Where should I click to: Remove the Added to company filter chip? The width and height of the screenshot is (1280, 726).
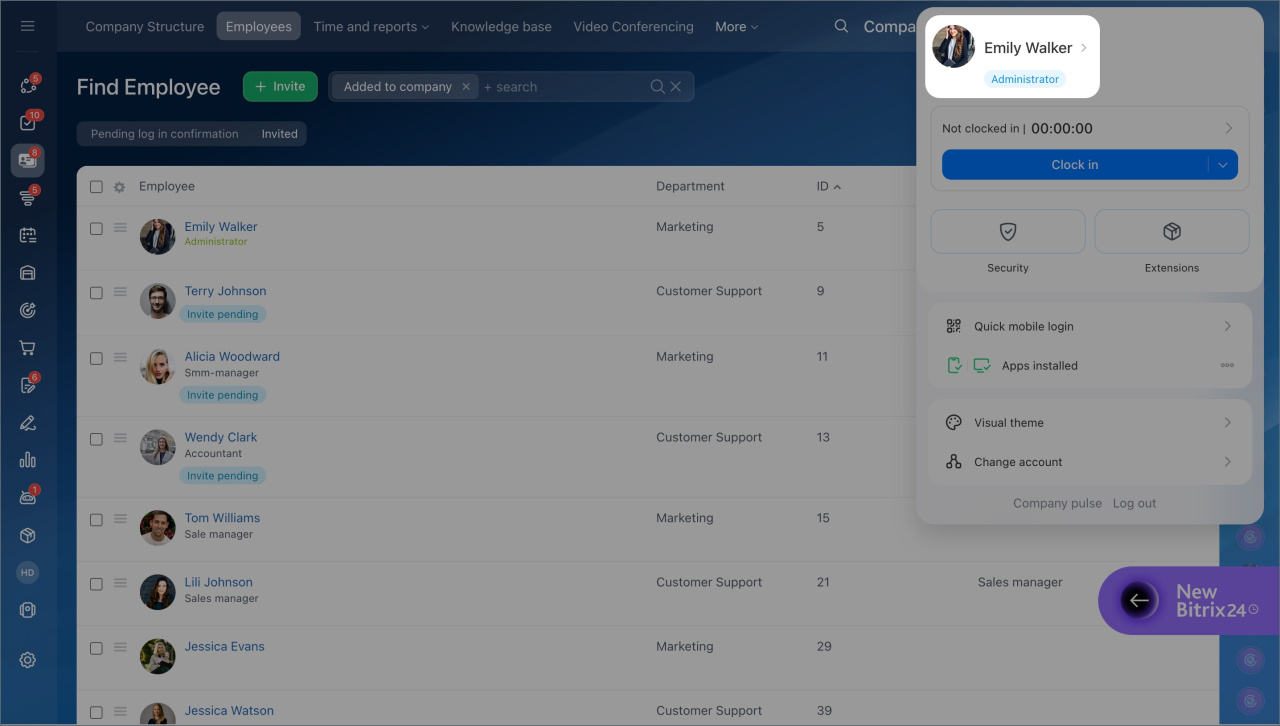[466, 87]
